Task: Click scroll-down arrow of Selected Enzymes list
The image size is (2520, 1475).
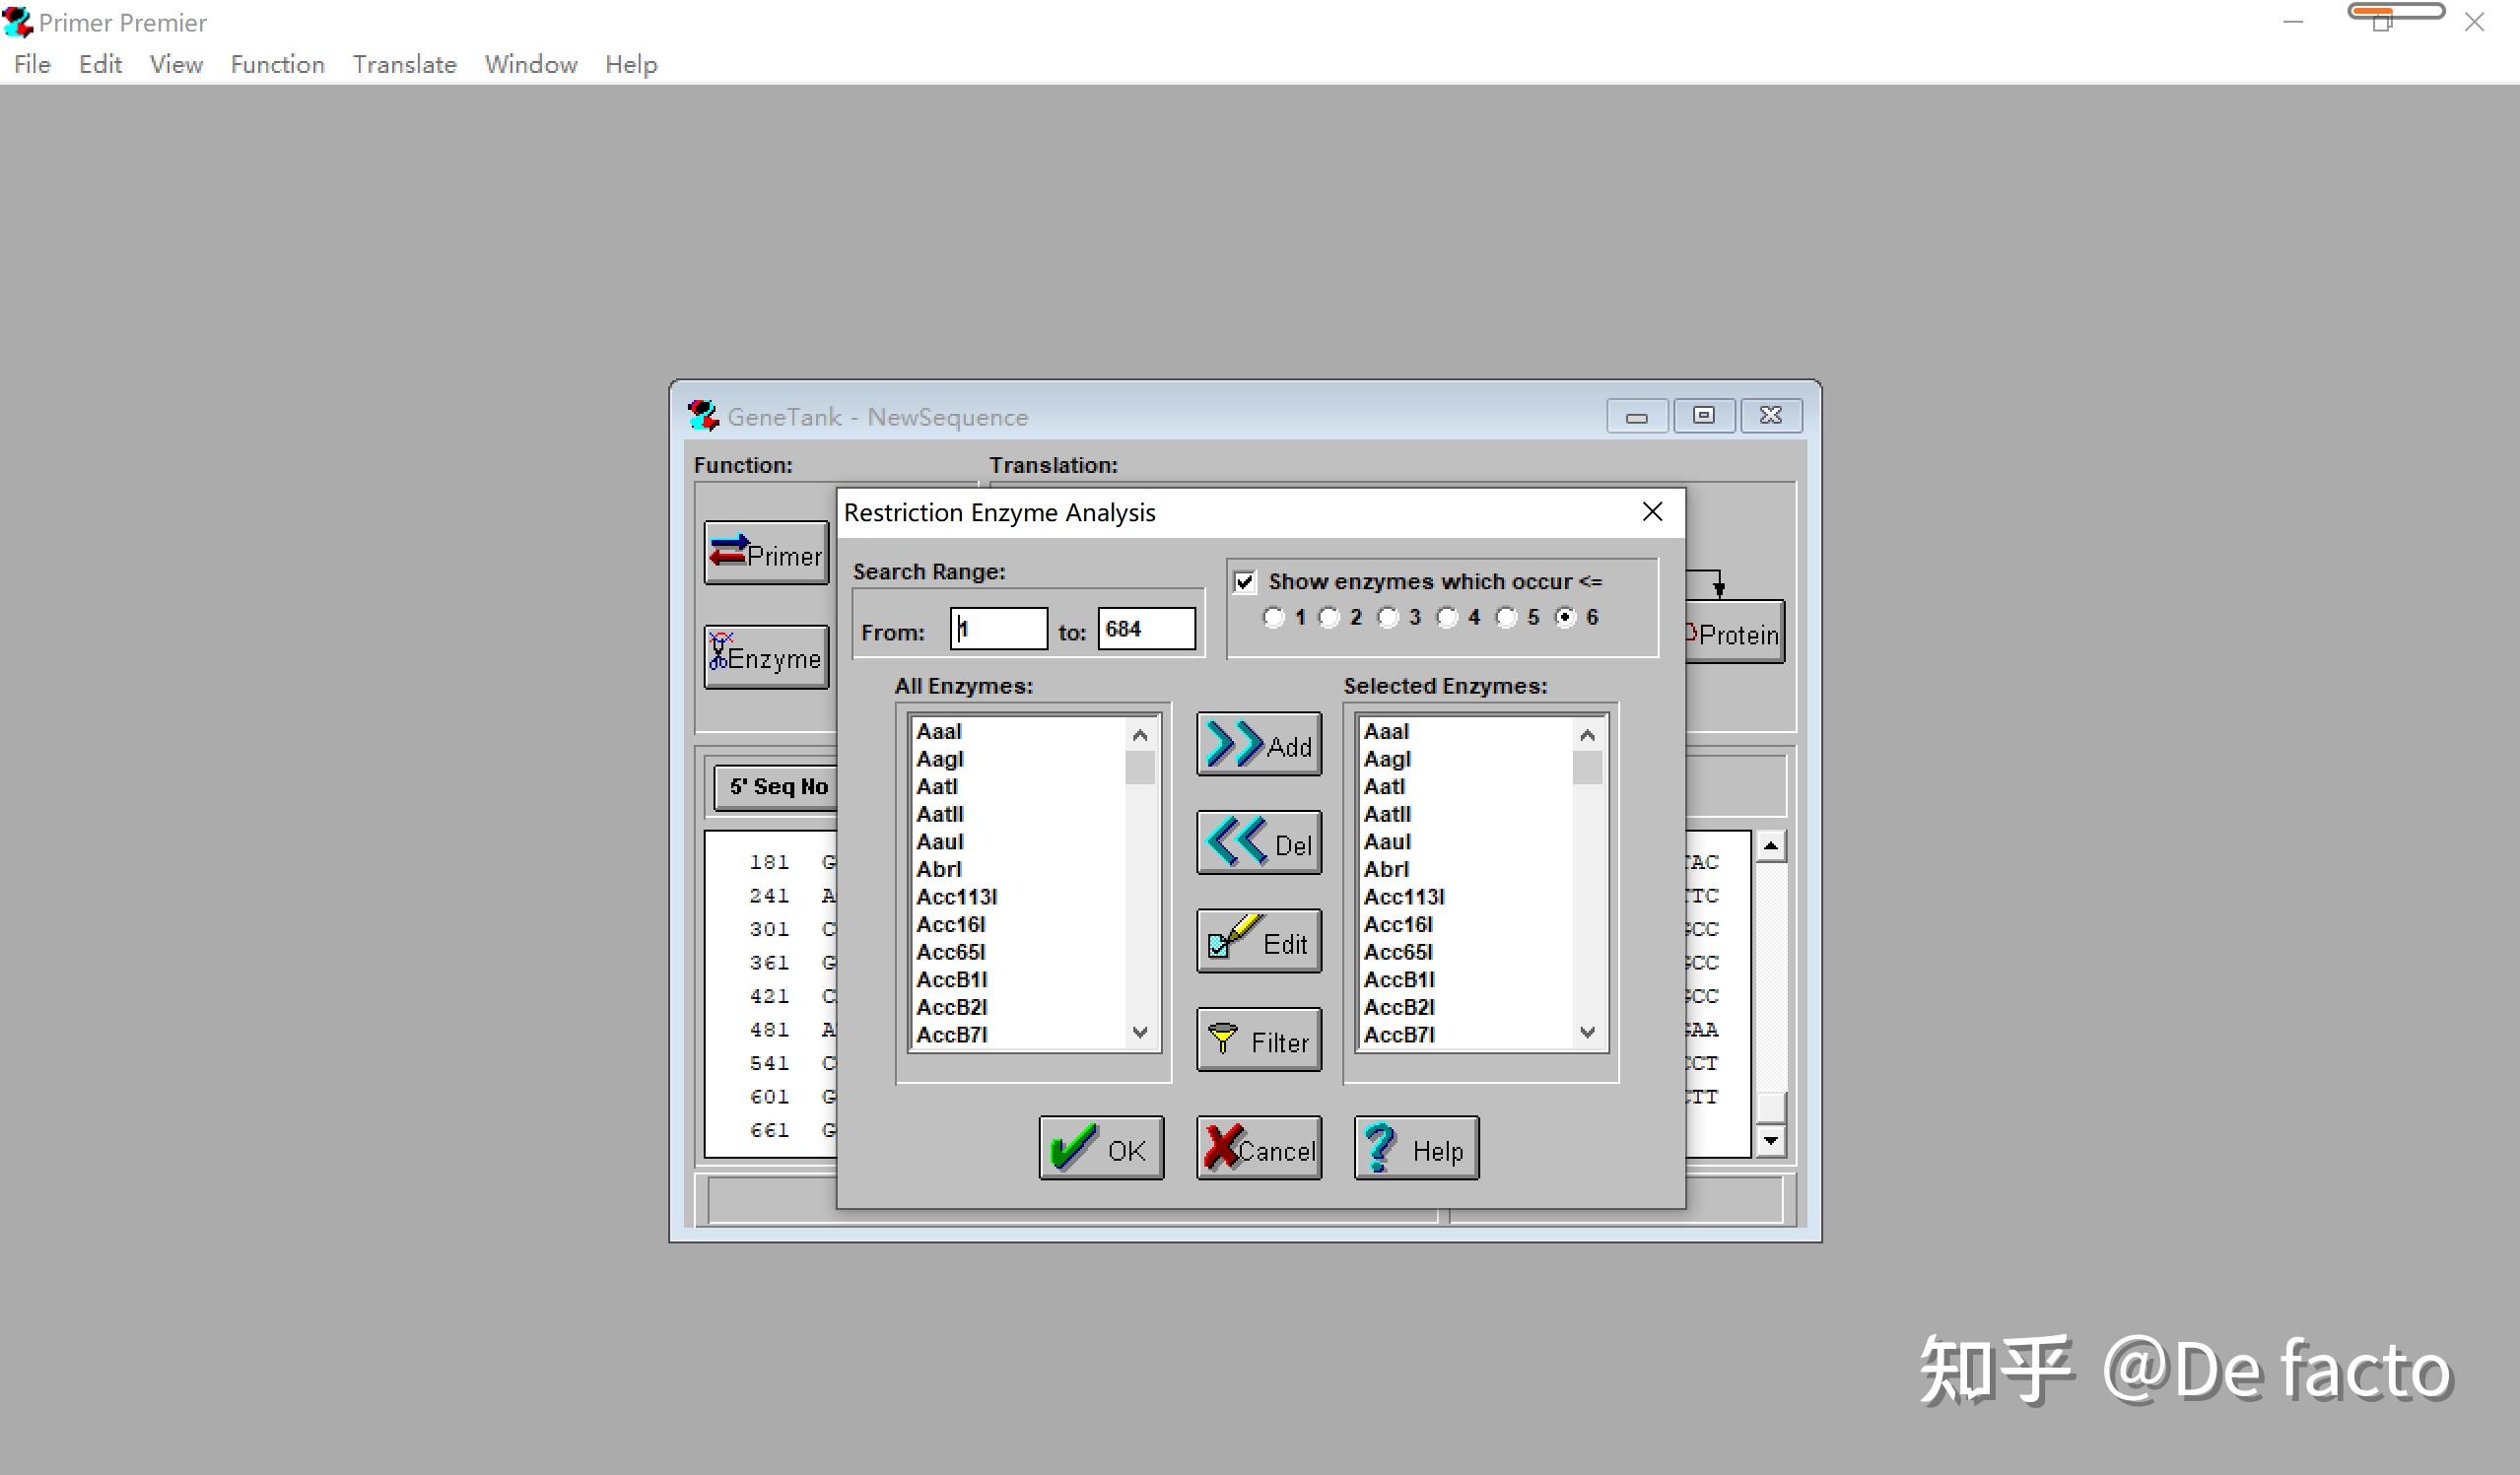Action: (1587, 1032)
